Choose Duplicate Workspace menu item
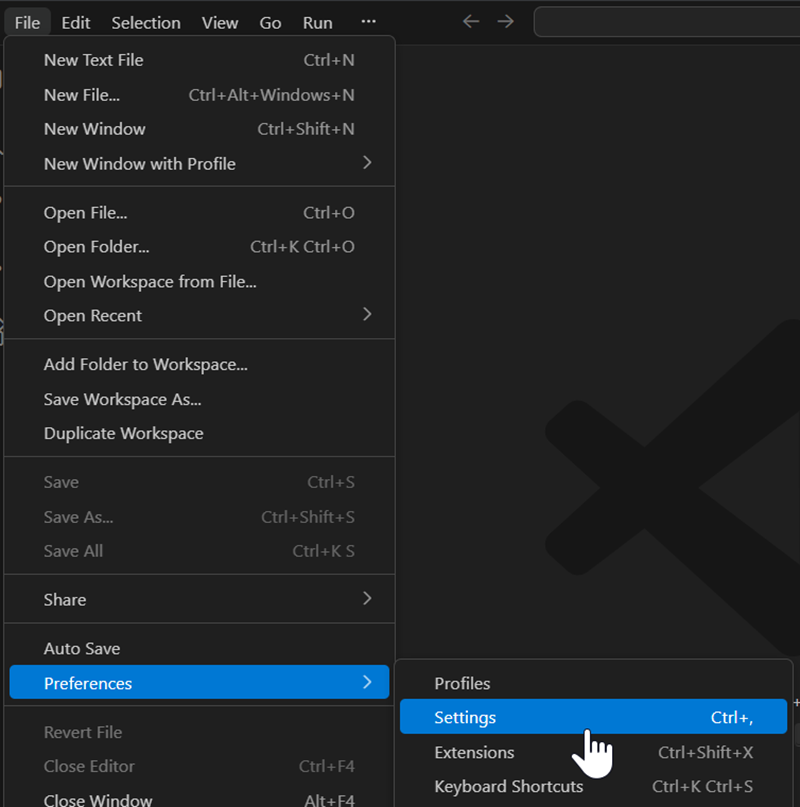 [124, 434]
